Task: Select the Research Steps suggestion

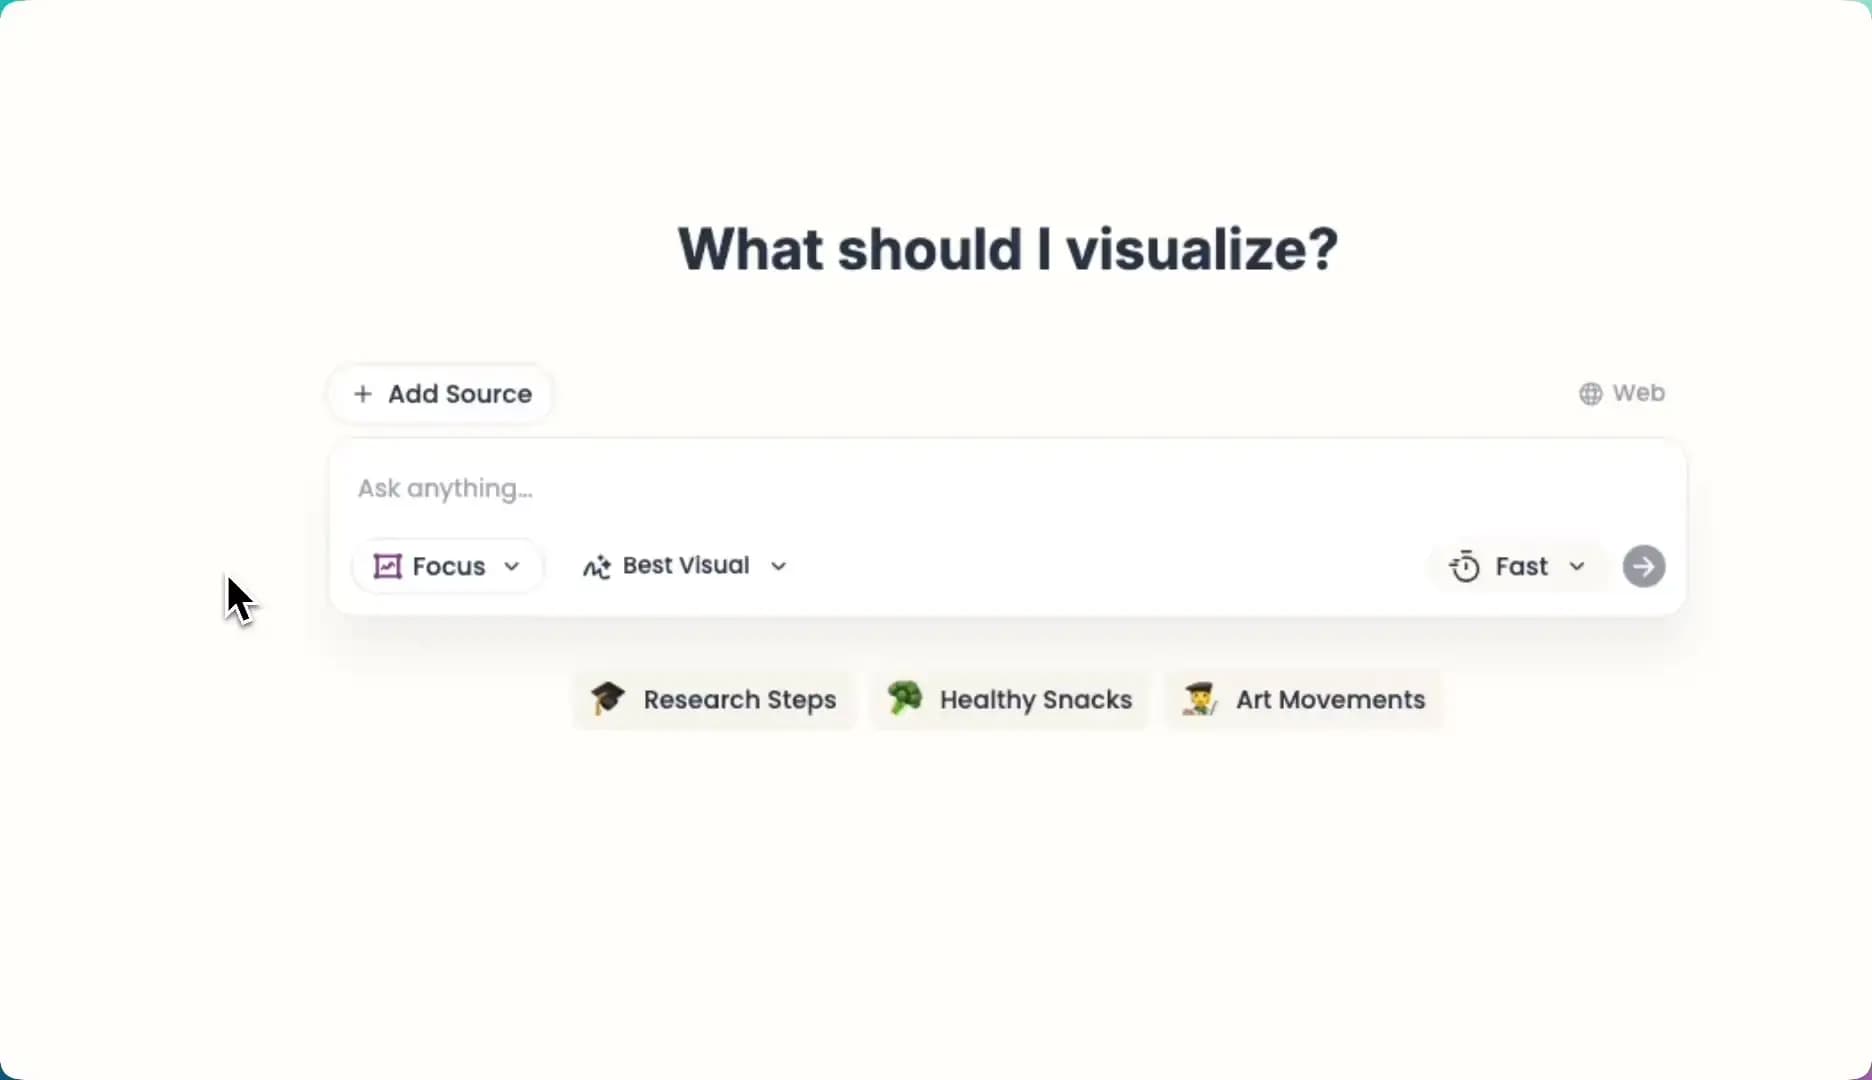Action: 714,699
